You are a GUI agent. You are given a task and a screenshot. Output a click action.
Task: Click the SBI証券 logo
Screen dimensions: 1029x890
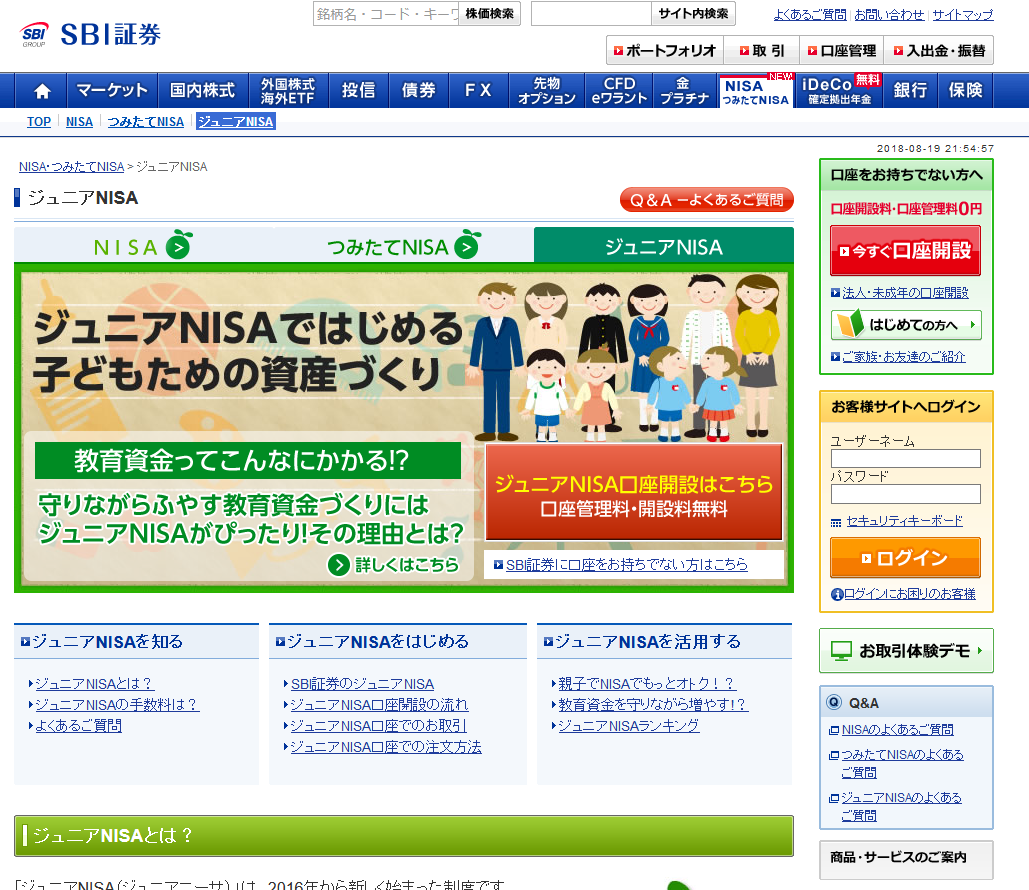pyautogui.click(x=91, y=34)
